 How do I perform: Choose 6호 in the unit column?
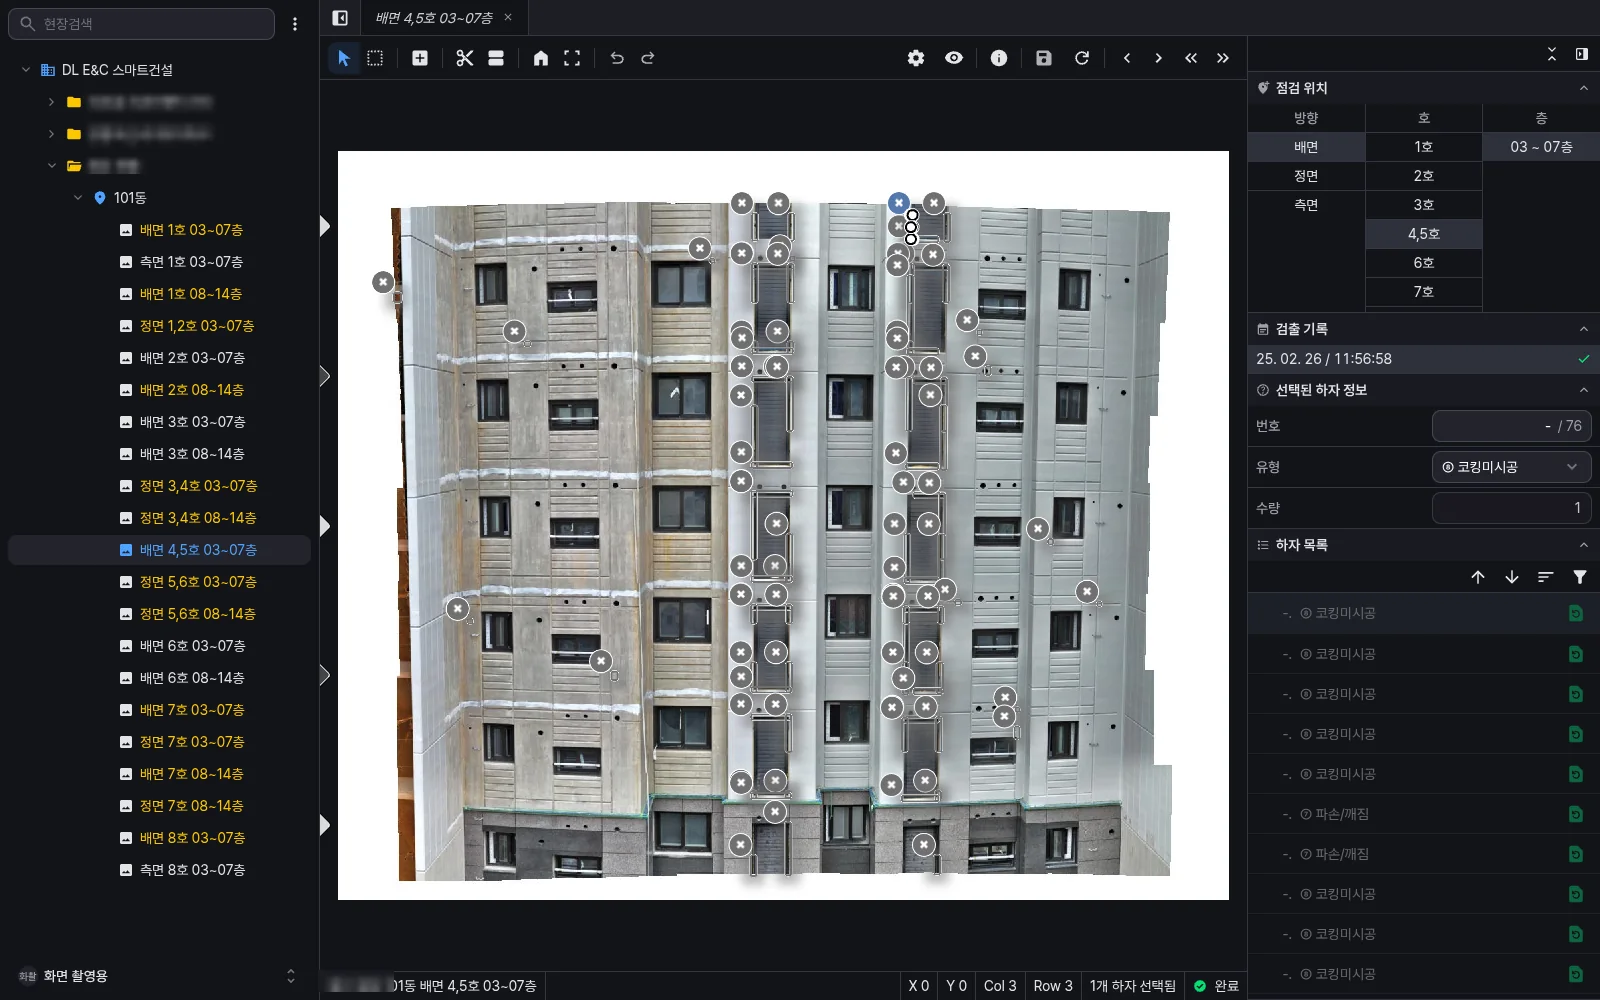[x=1424, y=263]
